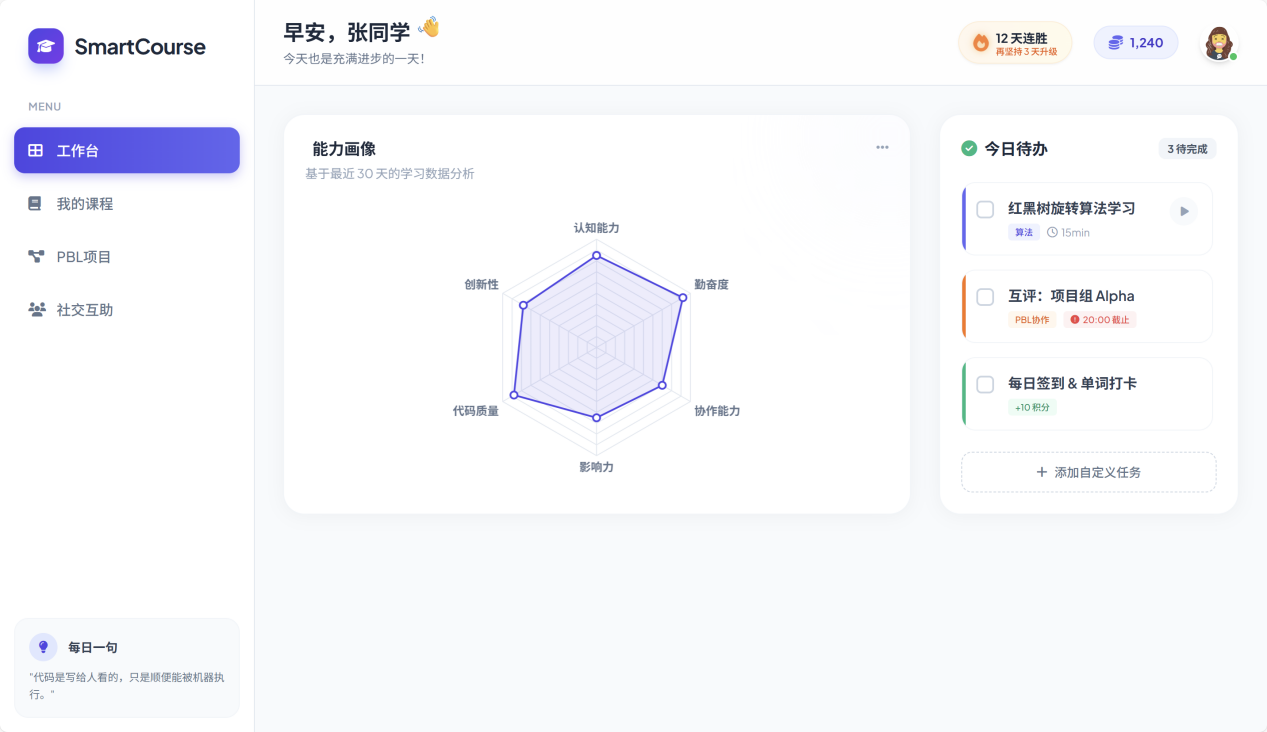Click the 勤奋度 data point on radar chart
The image size is (1267, 732).
click(x=684, y=297)
